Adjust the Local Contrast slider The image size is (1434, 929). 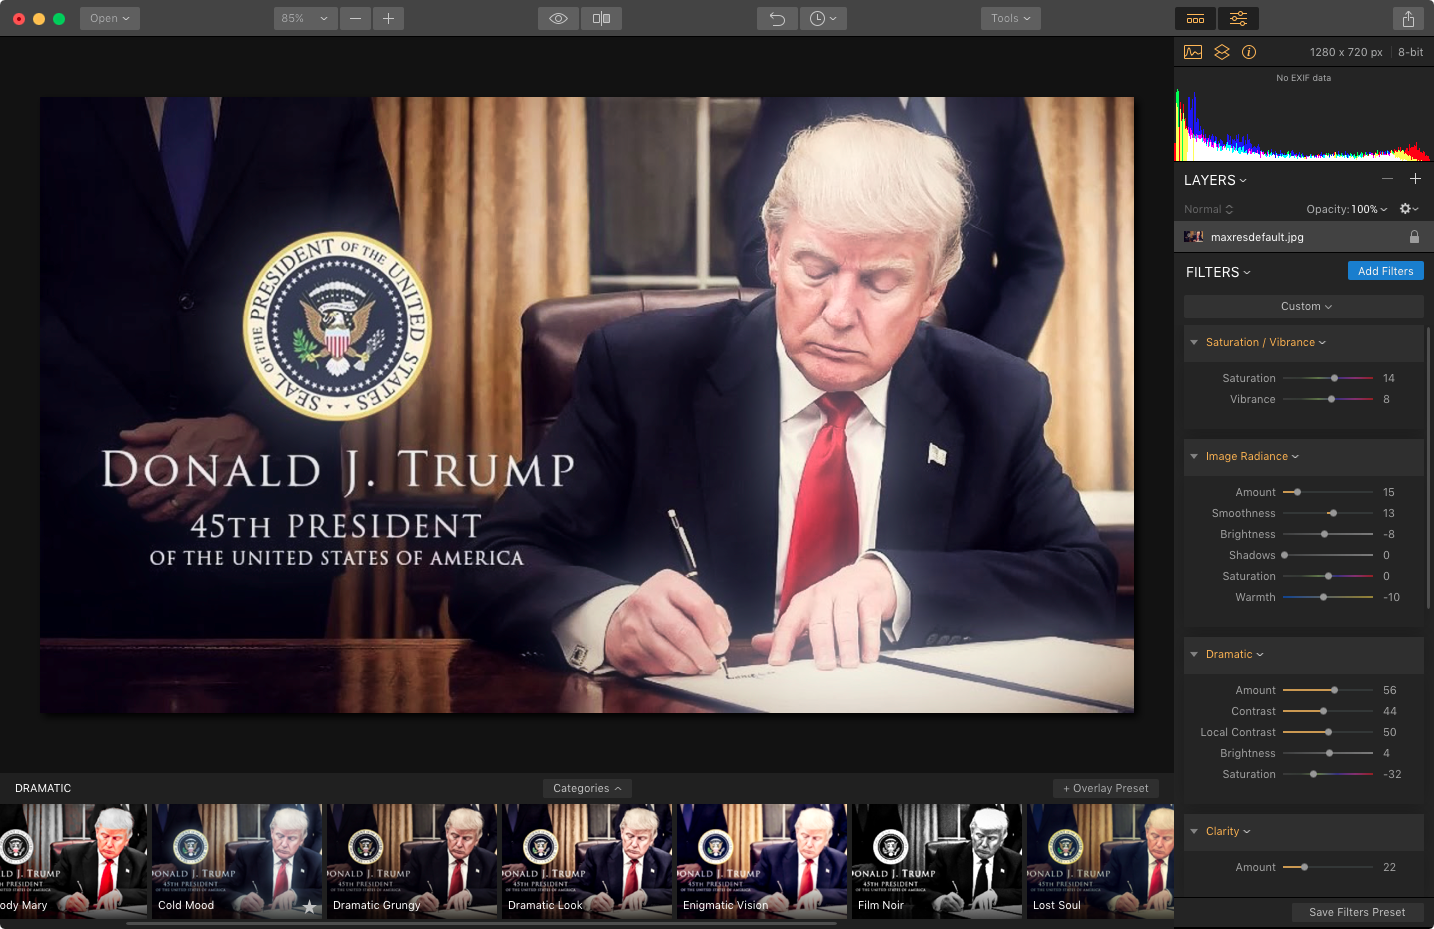point(1328,732)
